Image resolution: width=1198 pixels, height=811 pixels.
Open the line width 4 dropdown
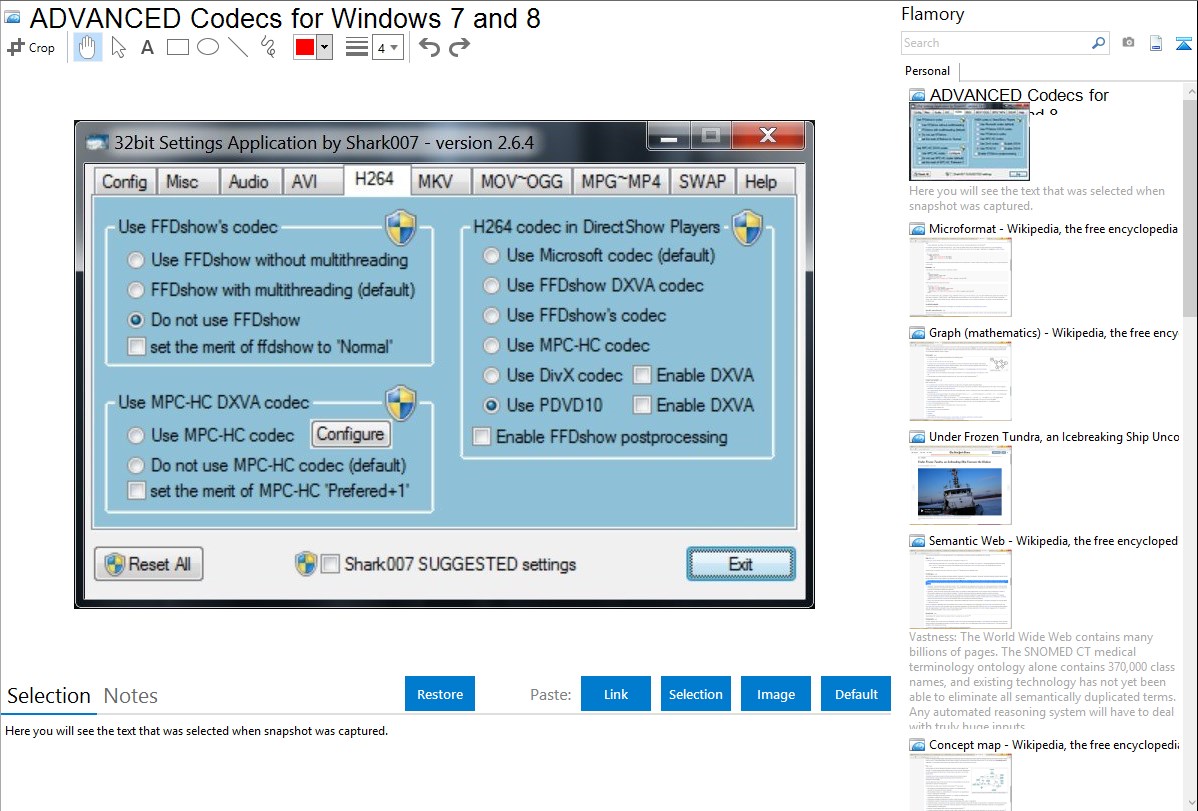coord(388,47)
